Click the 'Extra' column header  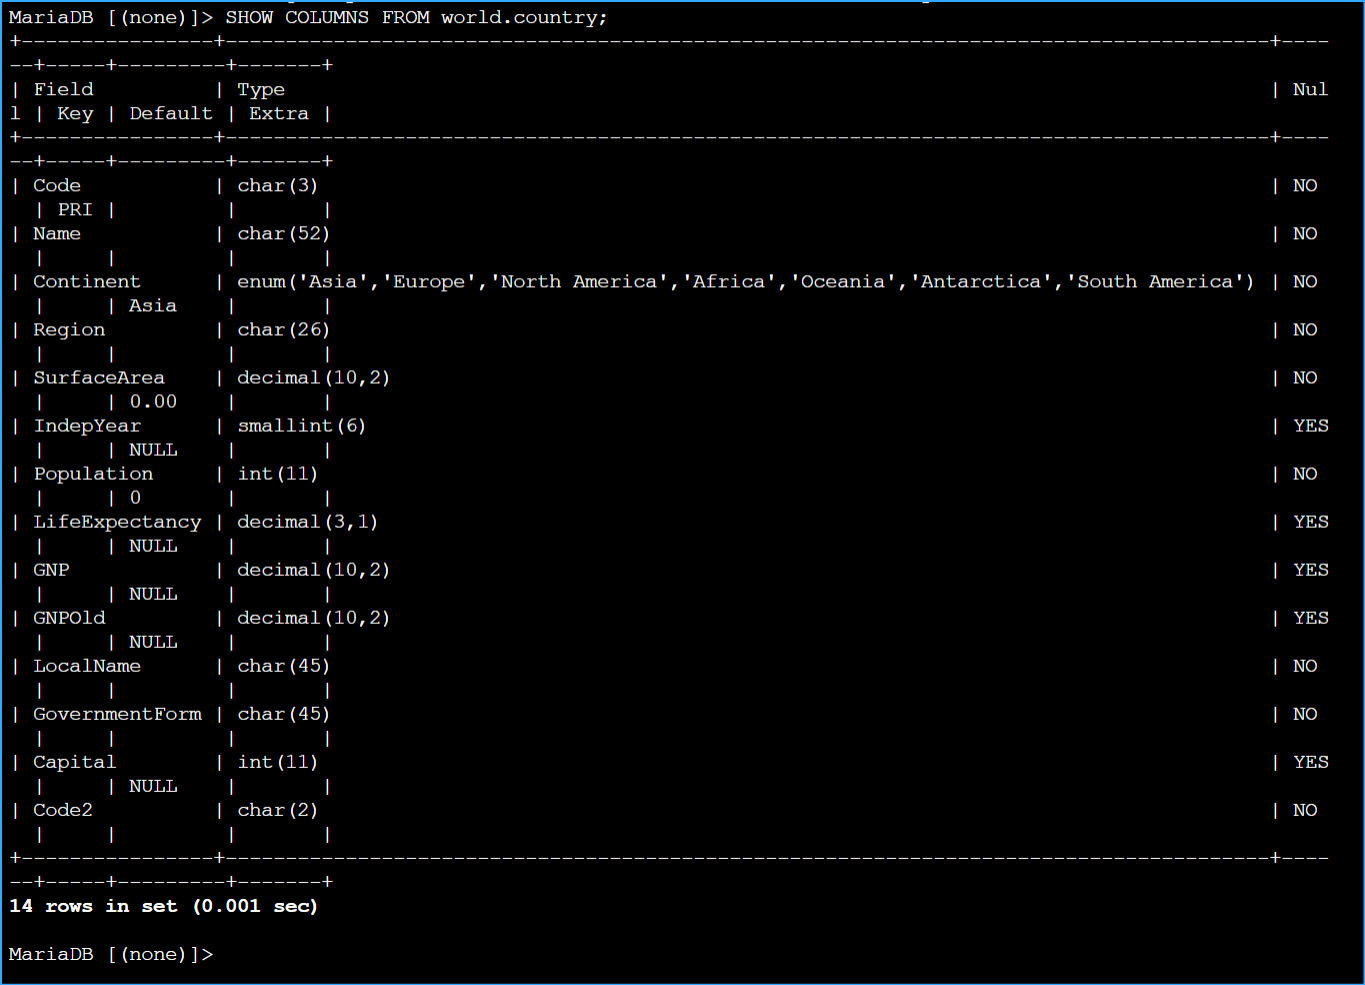[x=279, y=114]
